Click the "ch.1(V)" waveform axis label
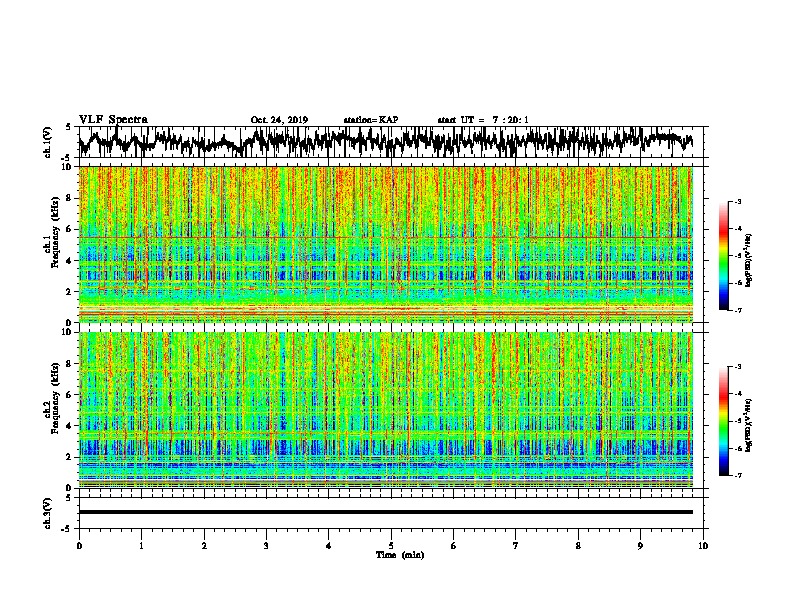This screenshot has width=792, height=612. pyautogui.click(x=47, y=142)
